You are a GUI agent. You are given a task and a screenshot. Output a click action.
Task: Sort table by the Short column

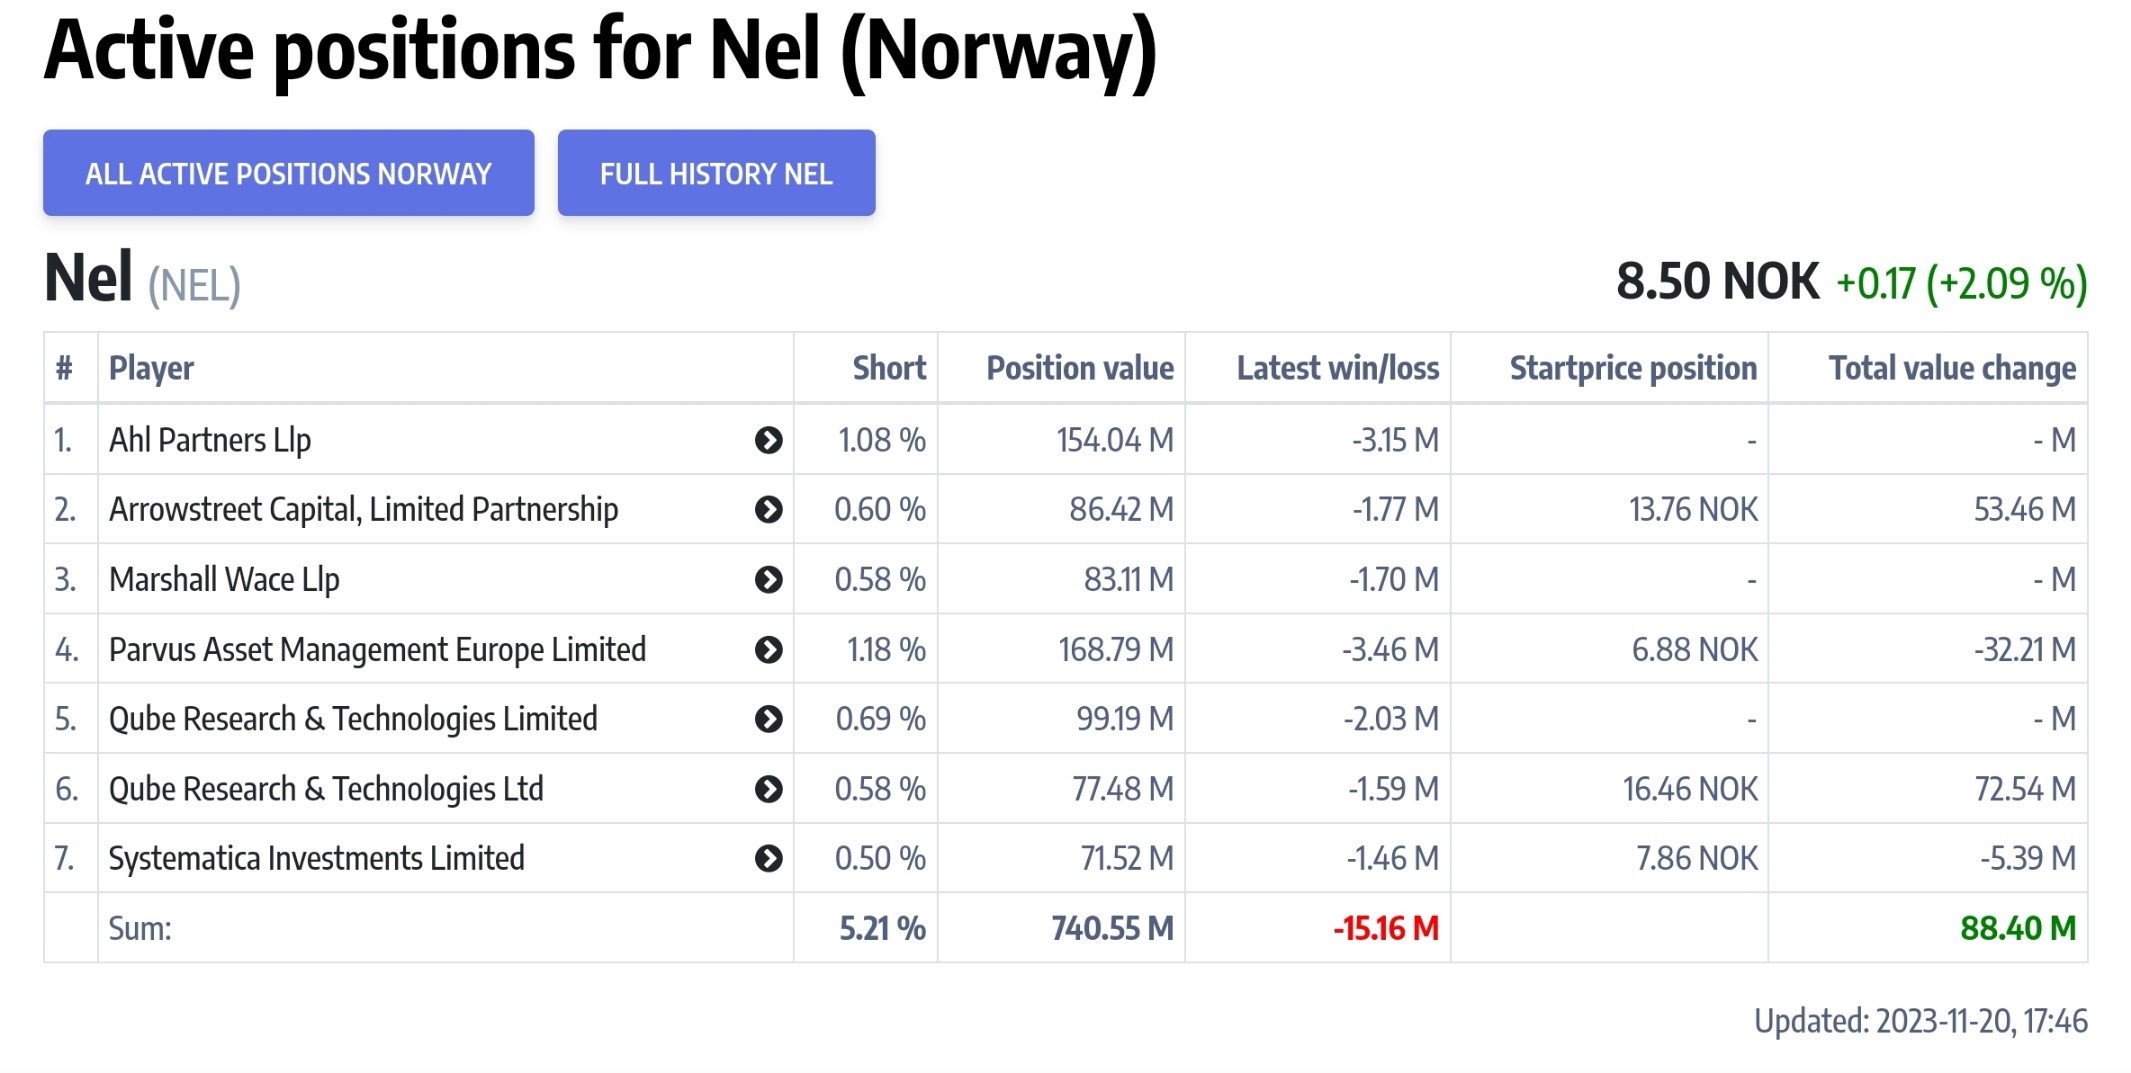pos(886,368)
